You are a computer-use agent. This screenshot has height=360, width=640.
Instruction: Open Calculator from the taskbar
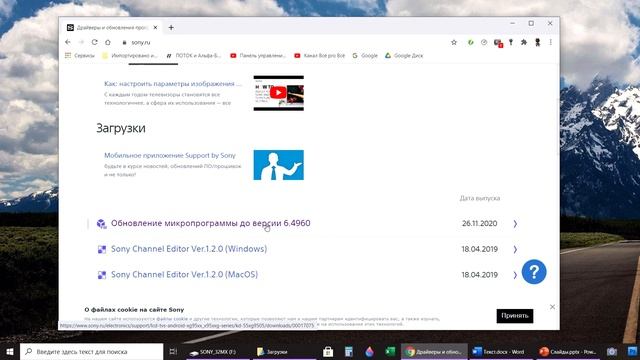(348, 352)
